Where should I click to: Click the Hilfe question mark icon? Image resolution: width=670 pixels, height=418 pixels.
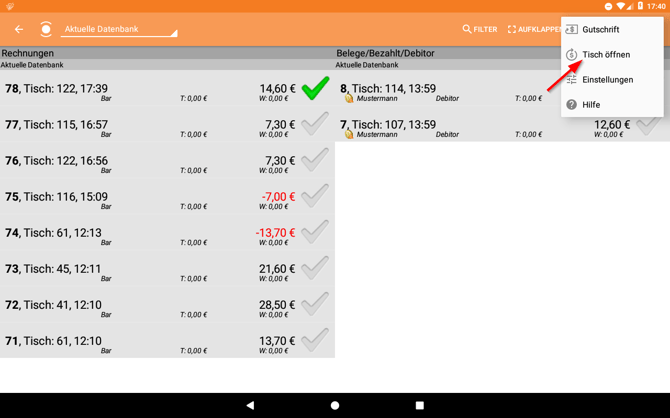coord(572,105)
